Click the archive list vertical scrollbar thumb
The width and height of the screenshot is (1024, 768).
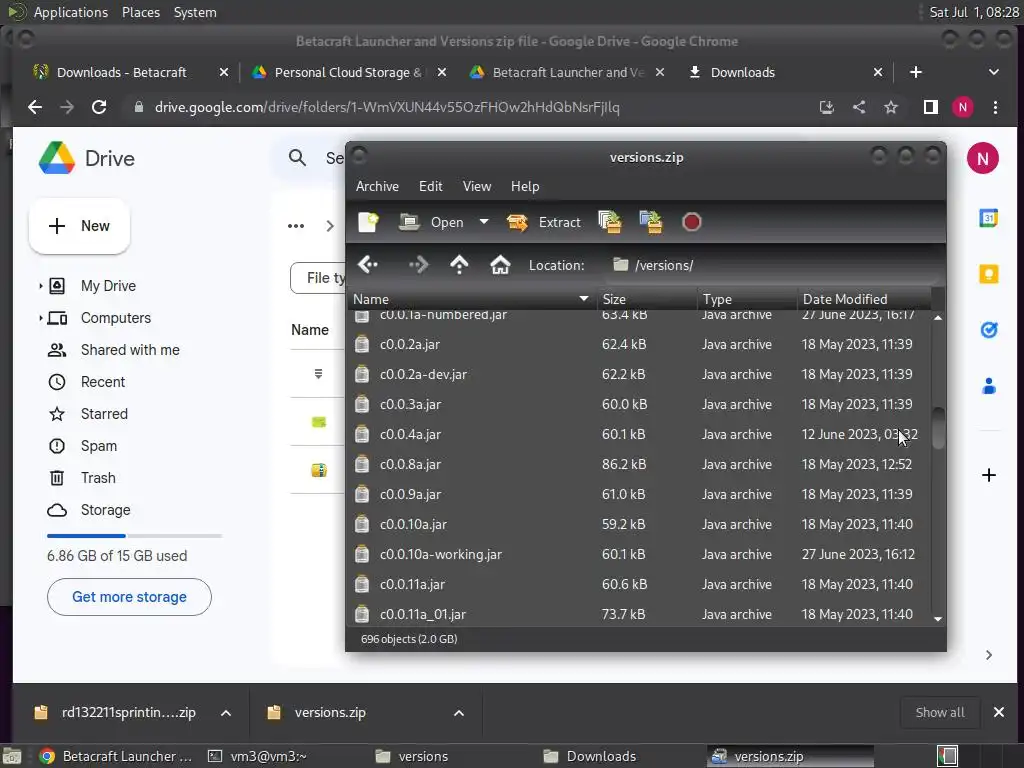pyautogui.click(x=938, y=428)
